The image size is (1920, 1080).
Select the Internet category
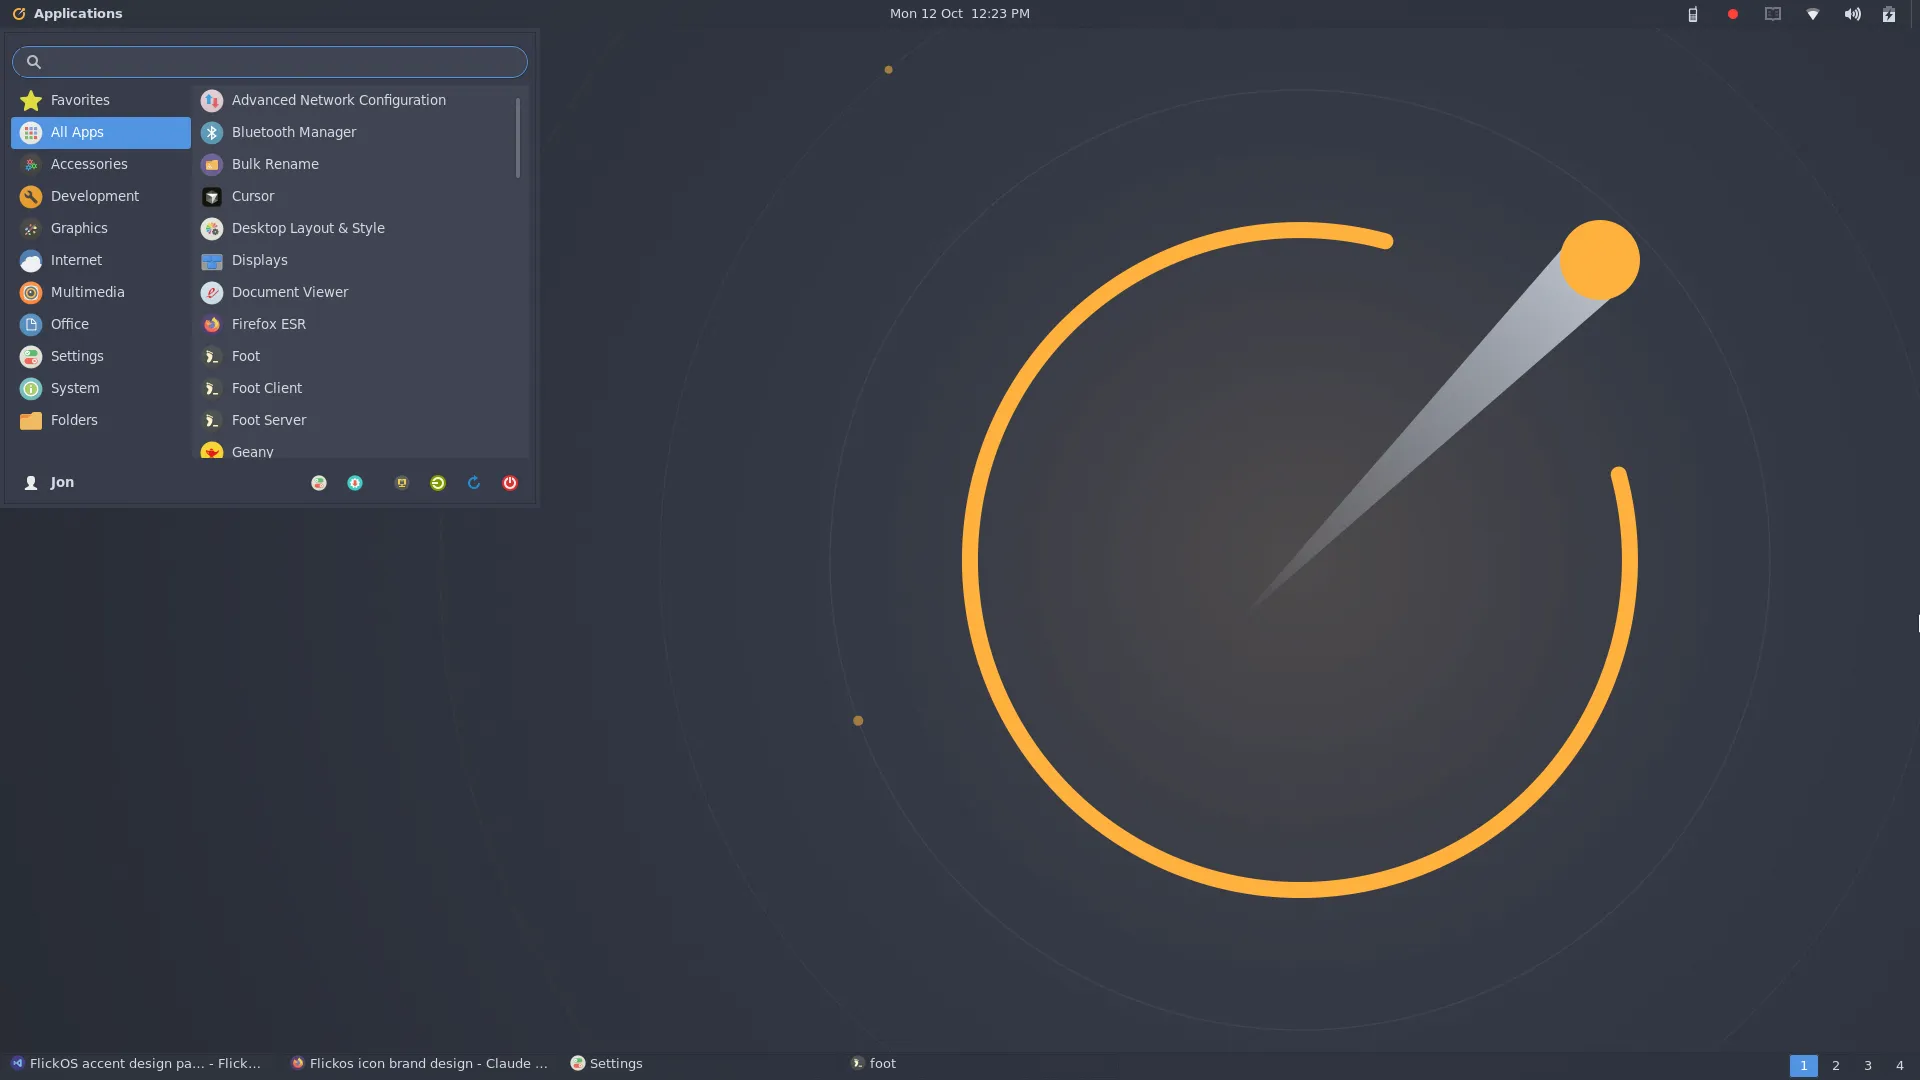coord(101,260)
